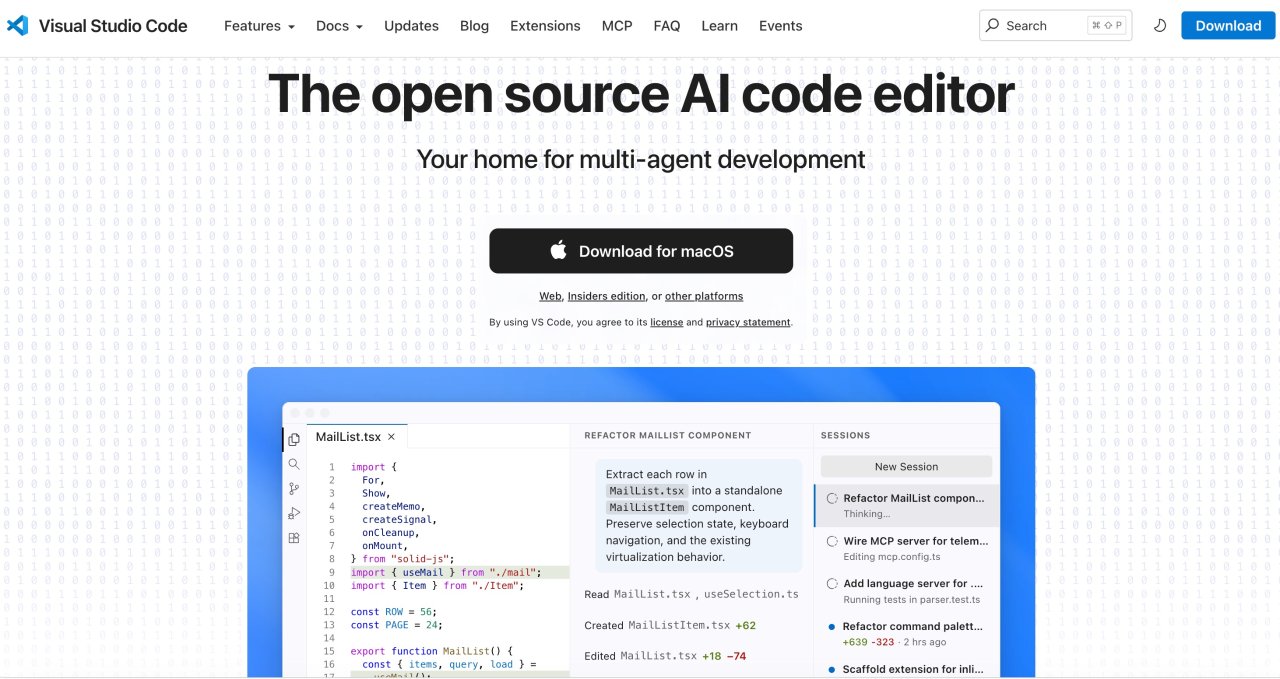Click the from "solid-js" code line
Viewport: 1280px width, 679px height.
(x=403, y=559)
